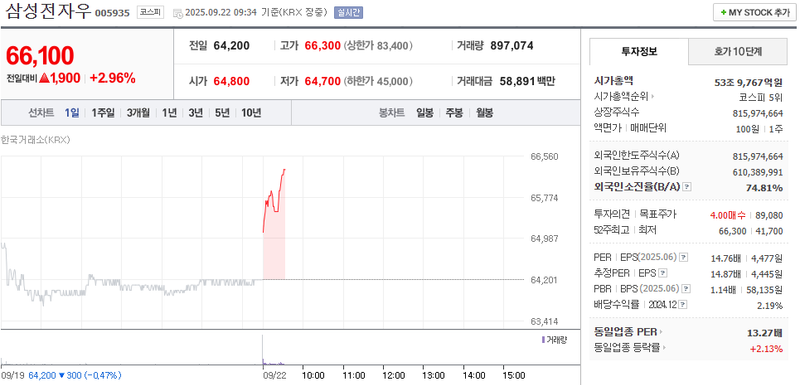
Task: Click the 코스피 market badge
Action: 150,13
